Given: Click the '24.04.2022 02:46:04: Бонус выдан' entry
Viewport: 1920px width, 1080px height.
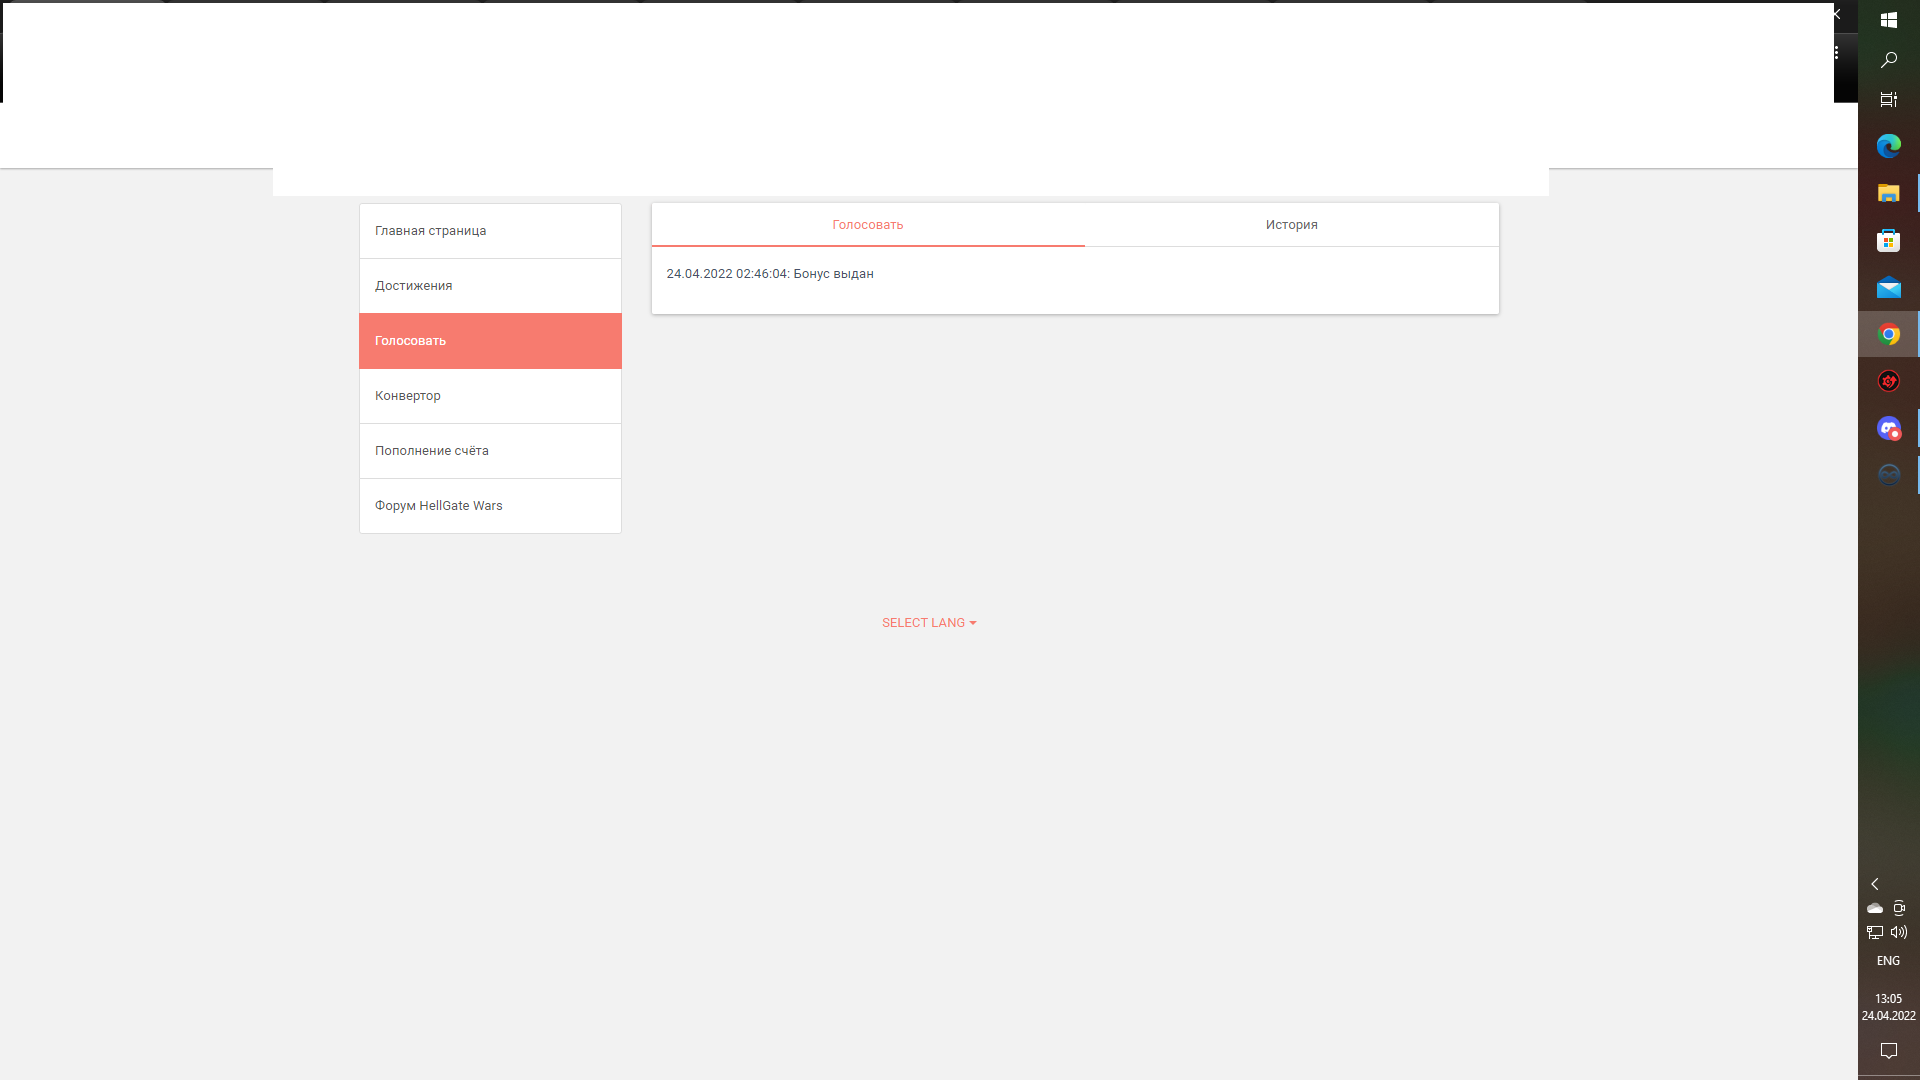Looking at the screenshot, I should pyautogui.click(x=770, y=274).
